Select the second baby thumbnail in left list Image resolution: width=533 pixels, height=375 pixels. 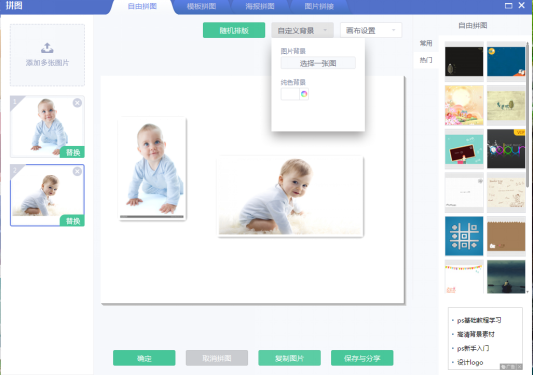[47, 195]
